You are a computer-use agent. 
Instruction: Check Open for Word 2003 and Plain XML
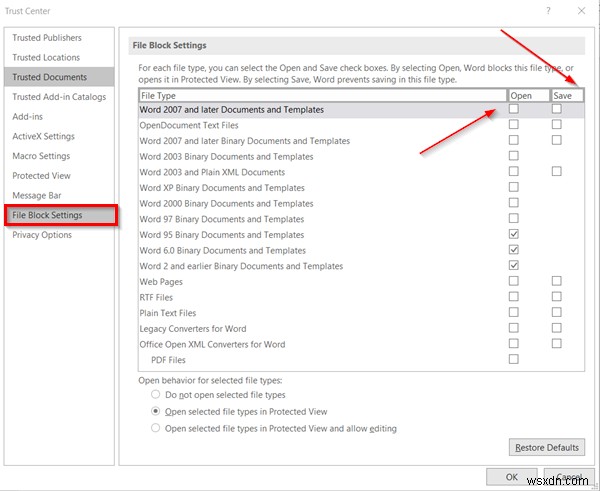tap(514, 171)
